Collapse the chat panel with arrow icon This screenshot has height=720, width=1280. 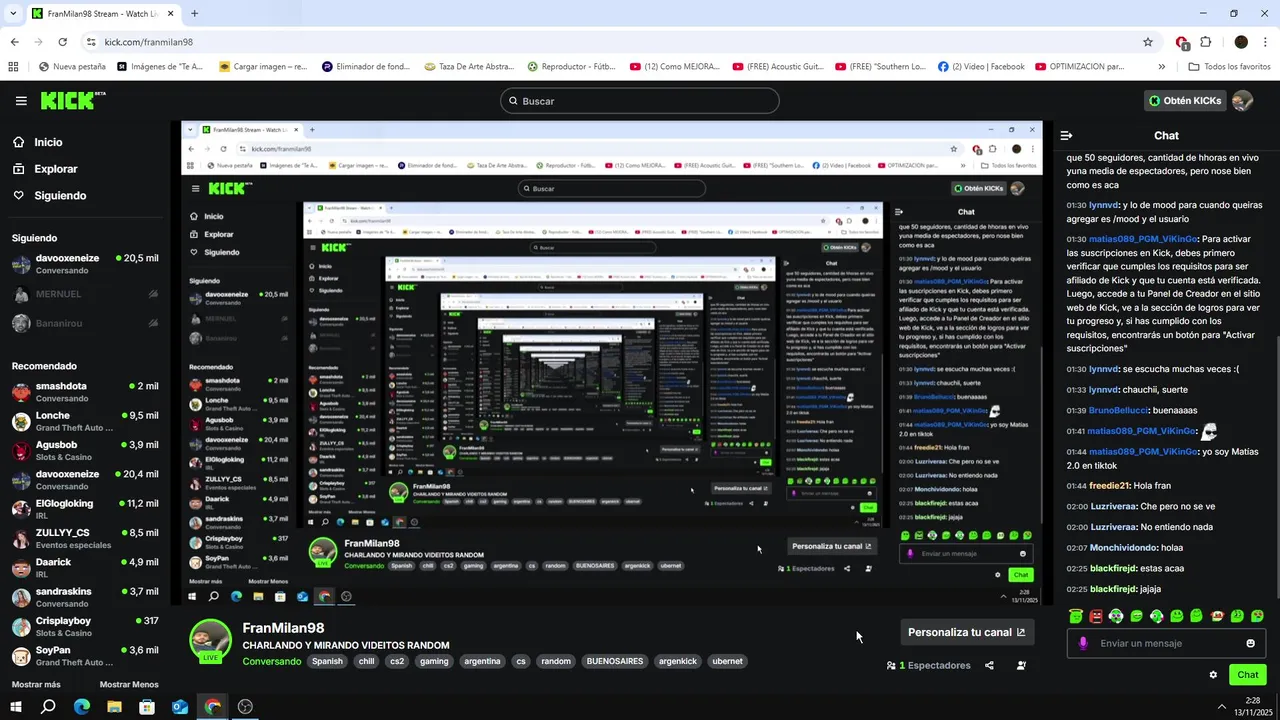pos(1066,135)
